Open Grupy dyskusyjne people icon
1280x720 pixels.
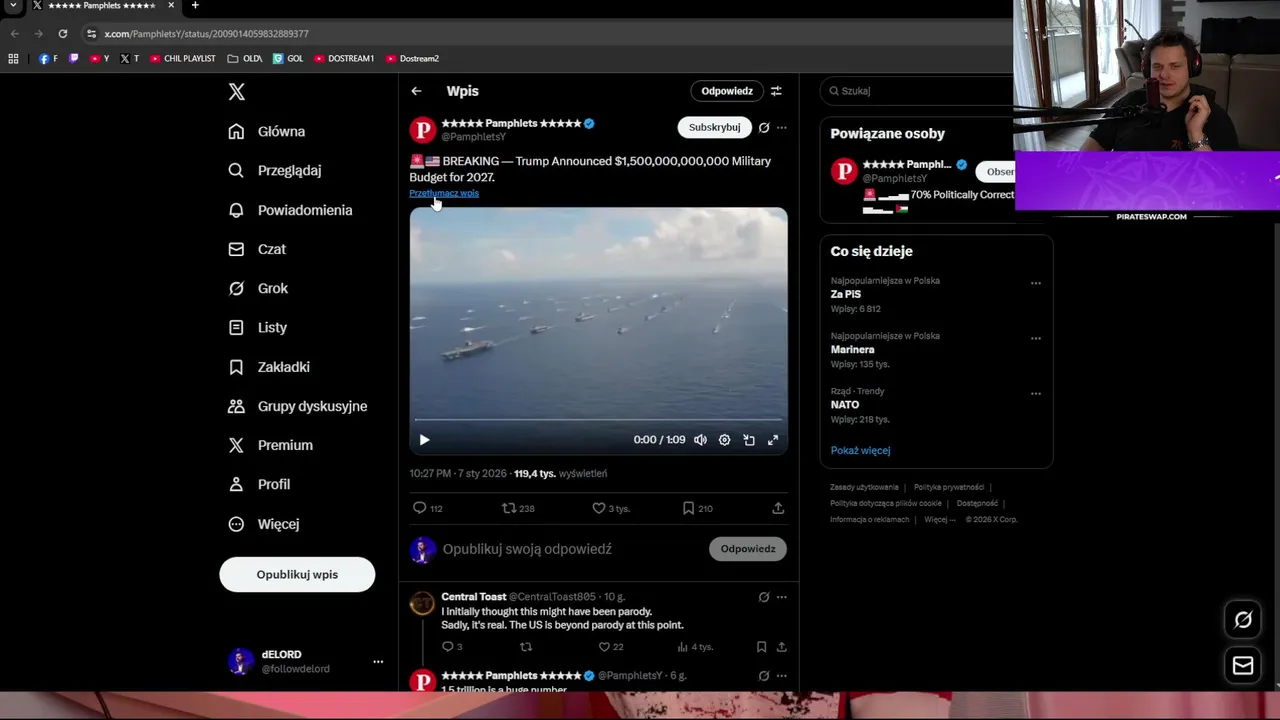pos(236,406)
